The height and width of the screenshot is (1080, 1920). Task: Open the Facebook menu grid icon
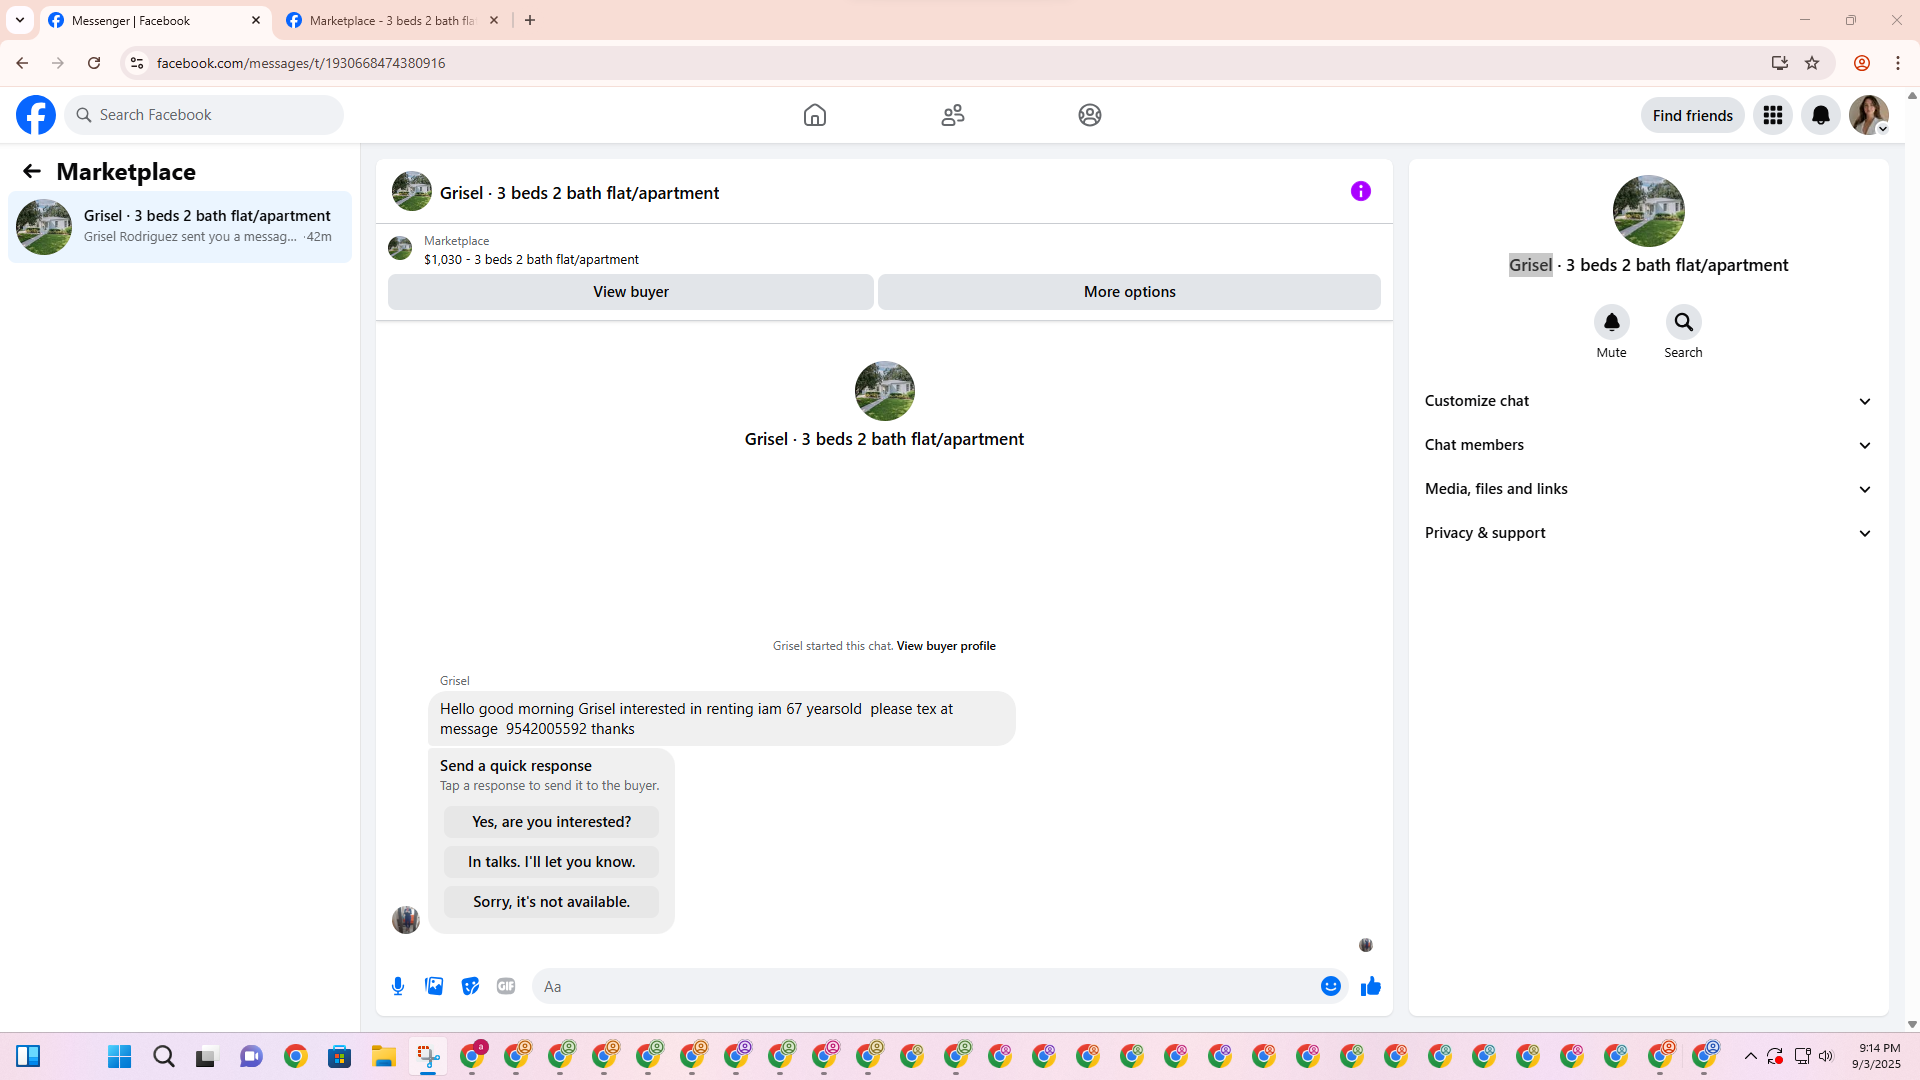1773,115
